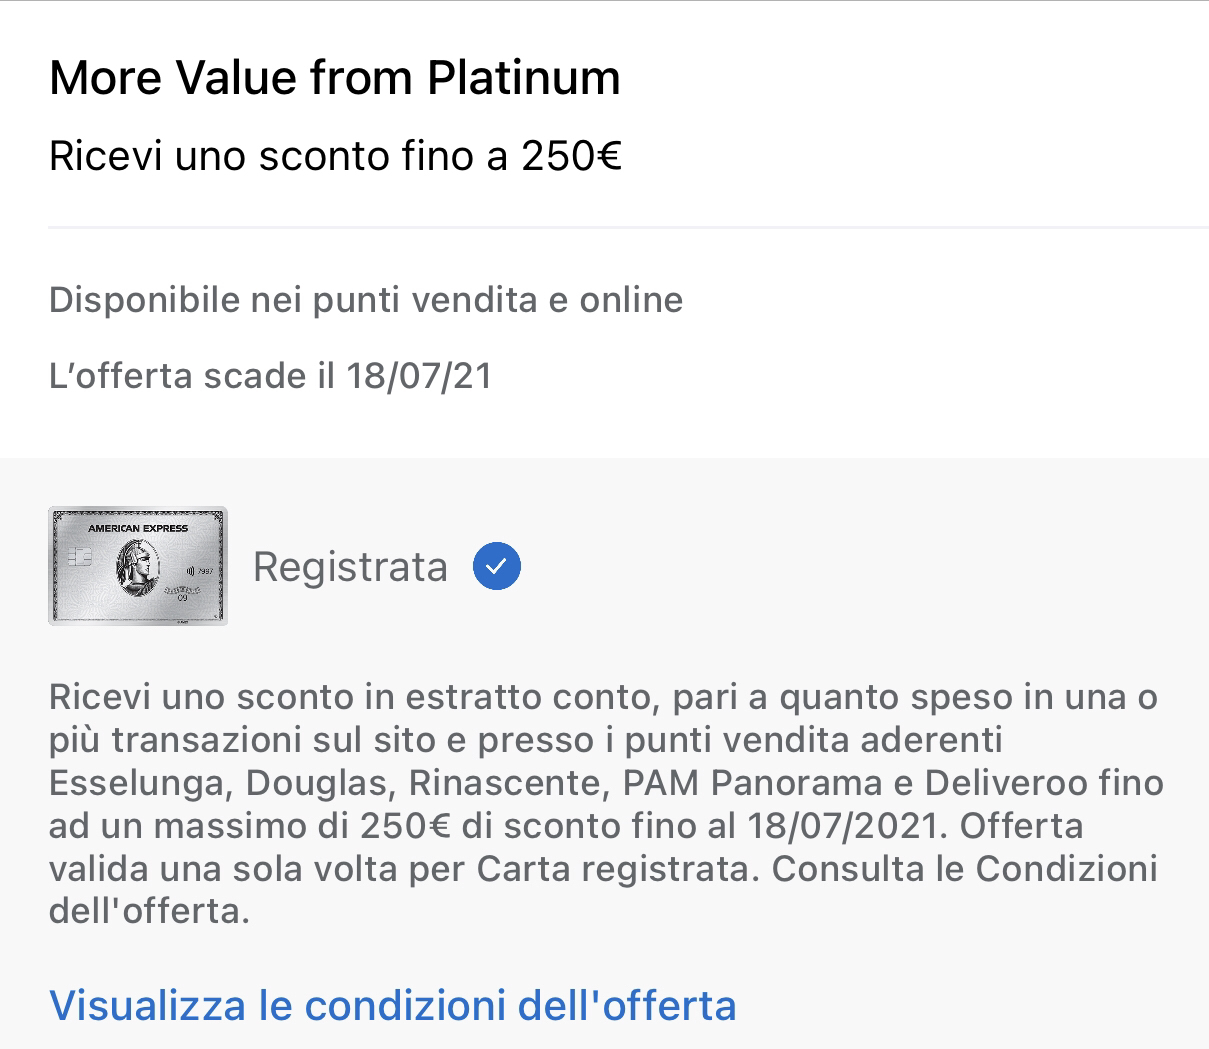Tap Disponibile nei punti vendita e online text

coord(366,300)
